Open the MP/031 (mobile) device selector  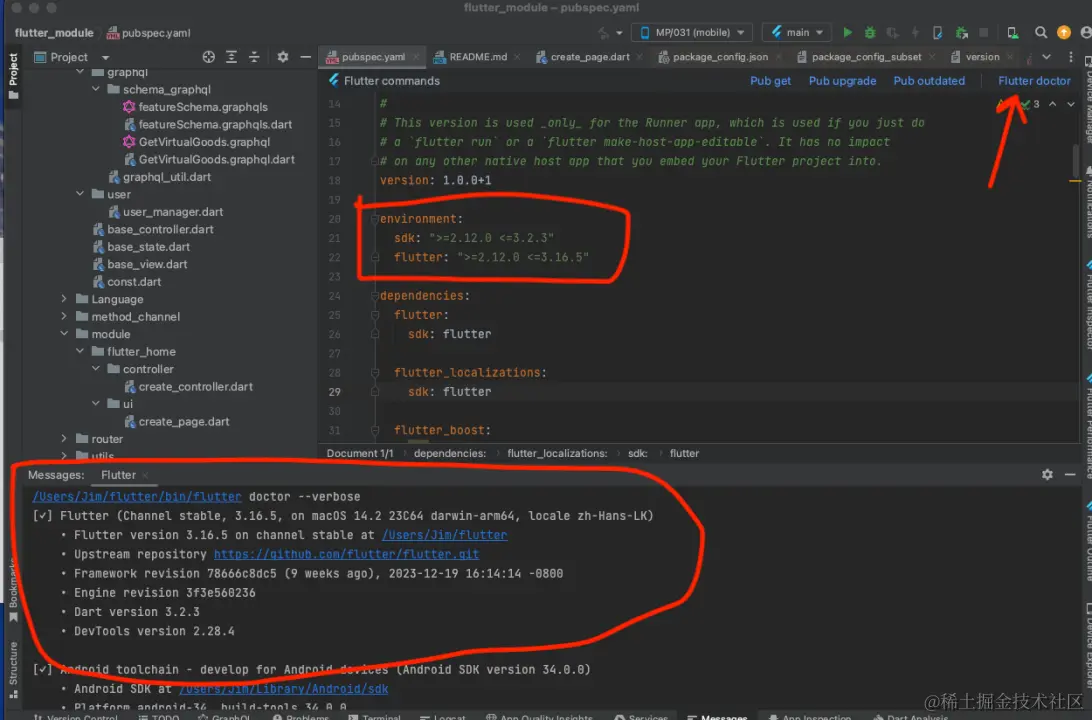coord(691,33)
